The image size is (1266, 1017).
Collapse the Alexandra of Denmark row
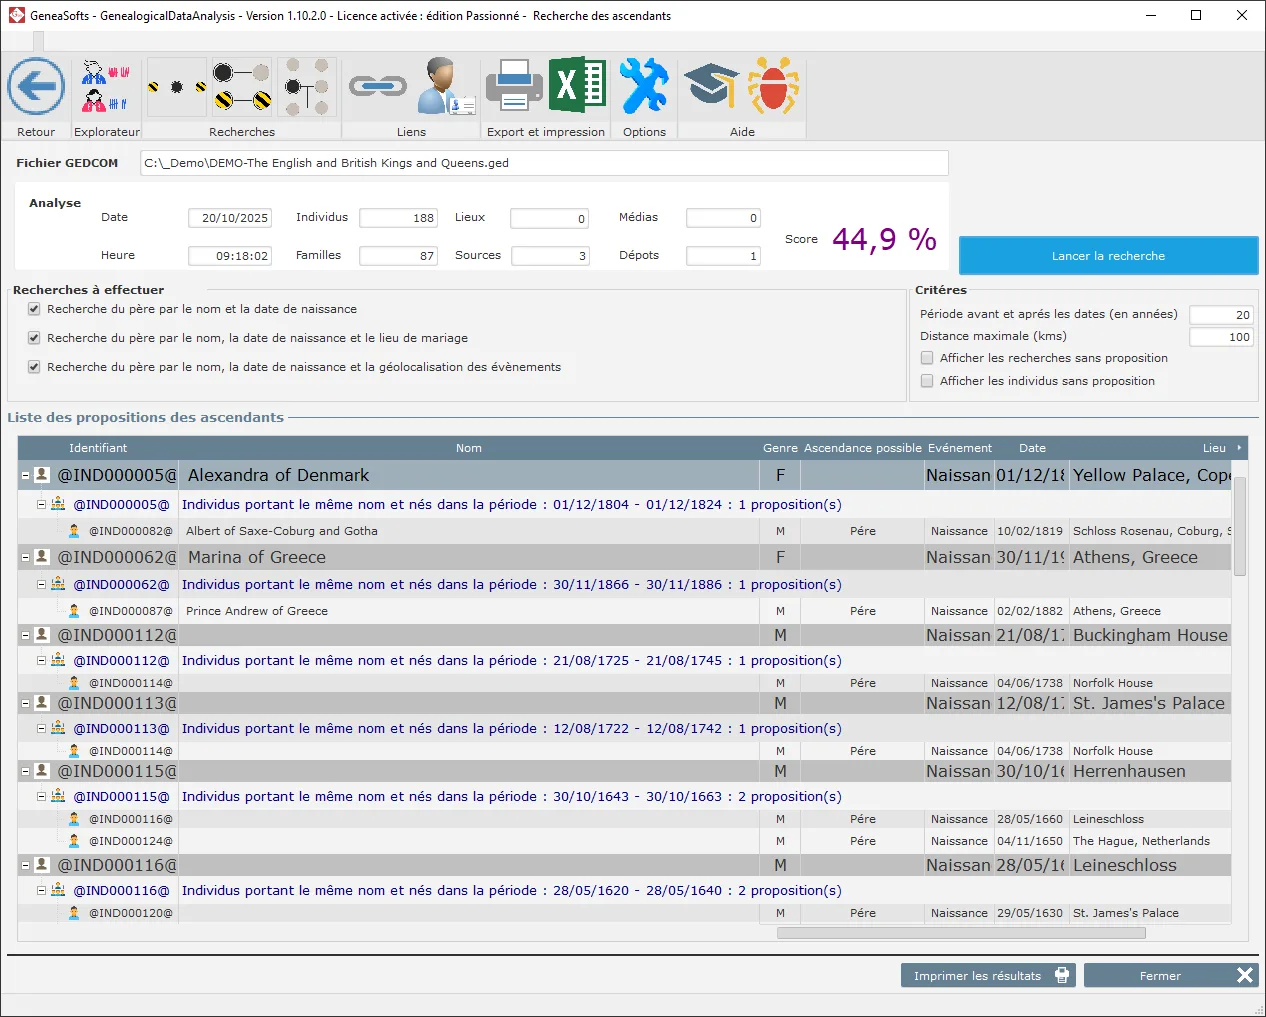[26, 476]
